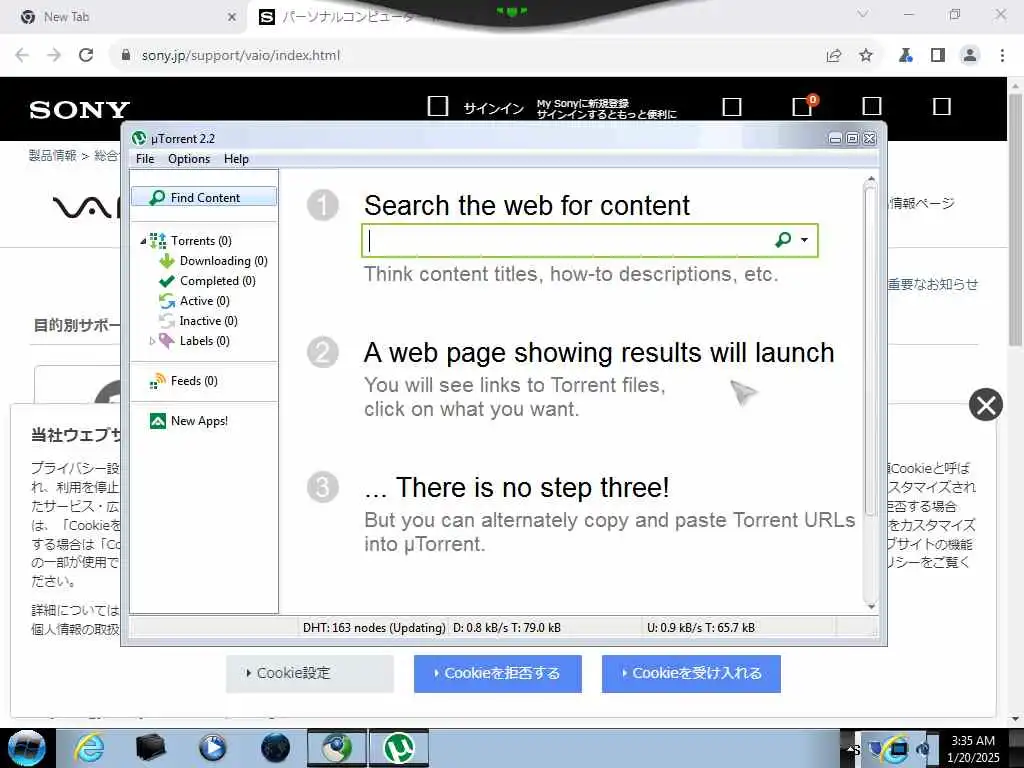Click the µTorrent taskbar button
Screen dimensions: 1024x768
pos(399,748)
